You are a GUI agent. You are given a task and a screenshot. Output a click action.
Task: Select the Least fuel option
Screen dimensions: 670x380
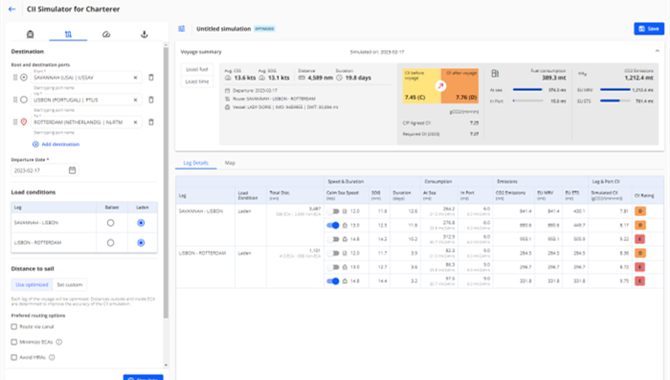coord(197,69)
